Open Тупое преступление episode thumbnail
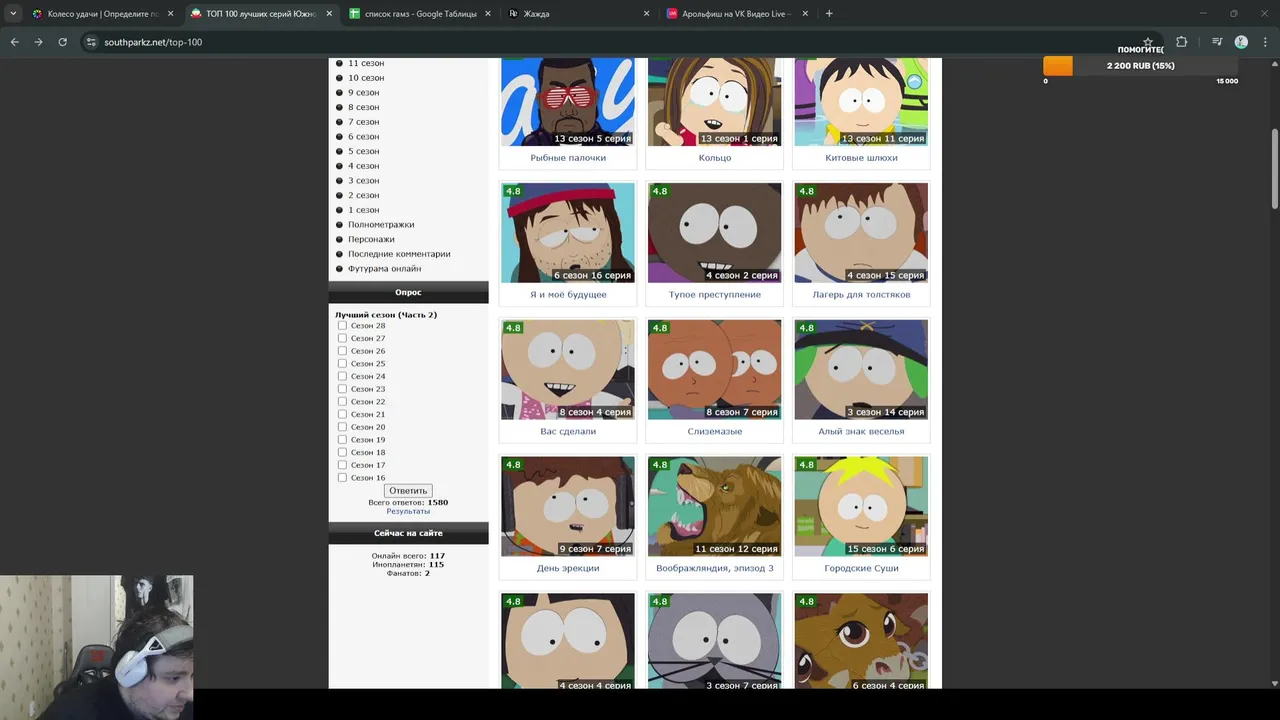This screenshot has height=720, width=1280. tap(715, 233)
